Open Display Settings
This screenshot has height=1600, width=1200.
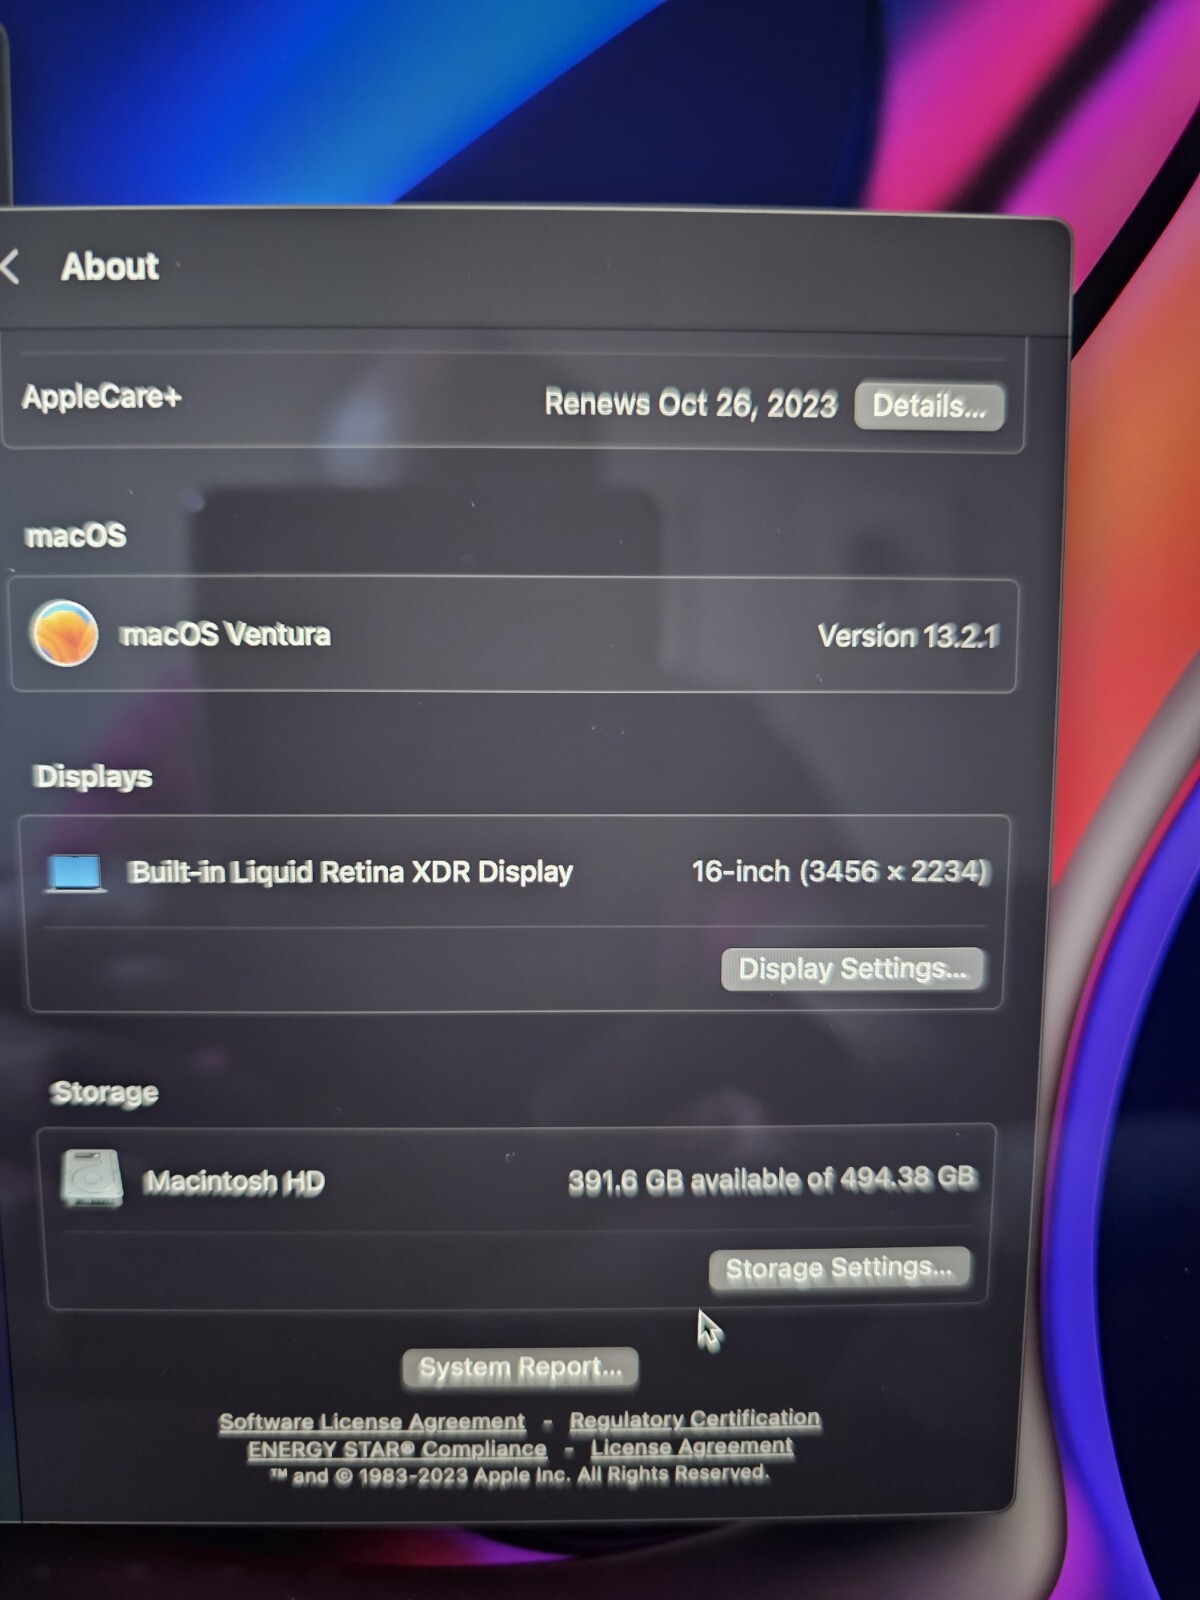click(x=852, y=969)
